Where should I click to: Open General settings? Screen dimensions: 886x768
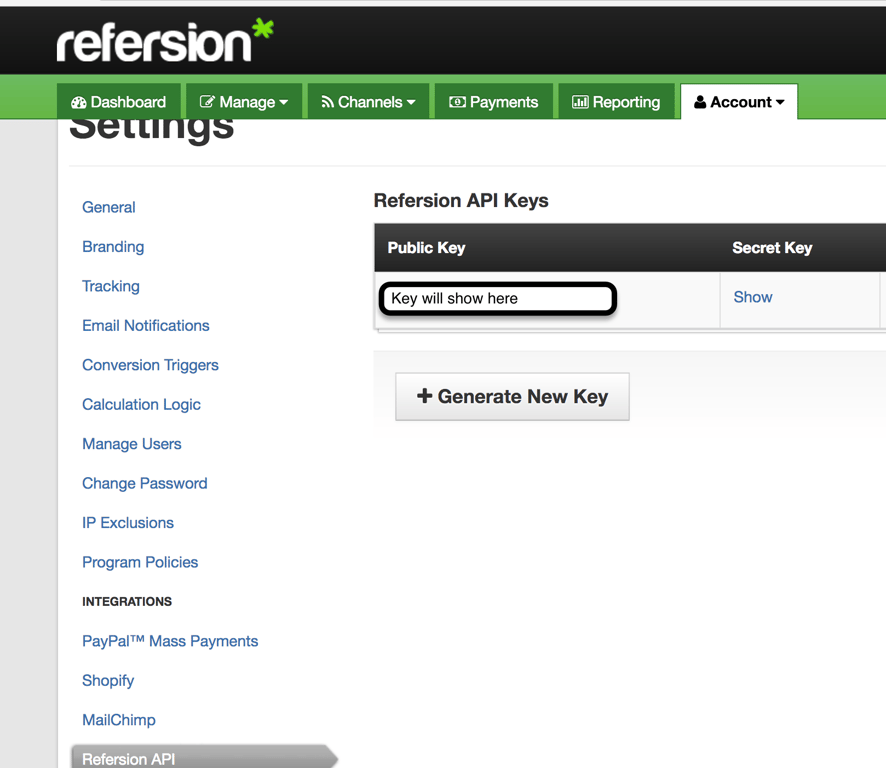tap(109, 207)
